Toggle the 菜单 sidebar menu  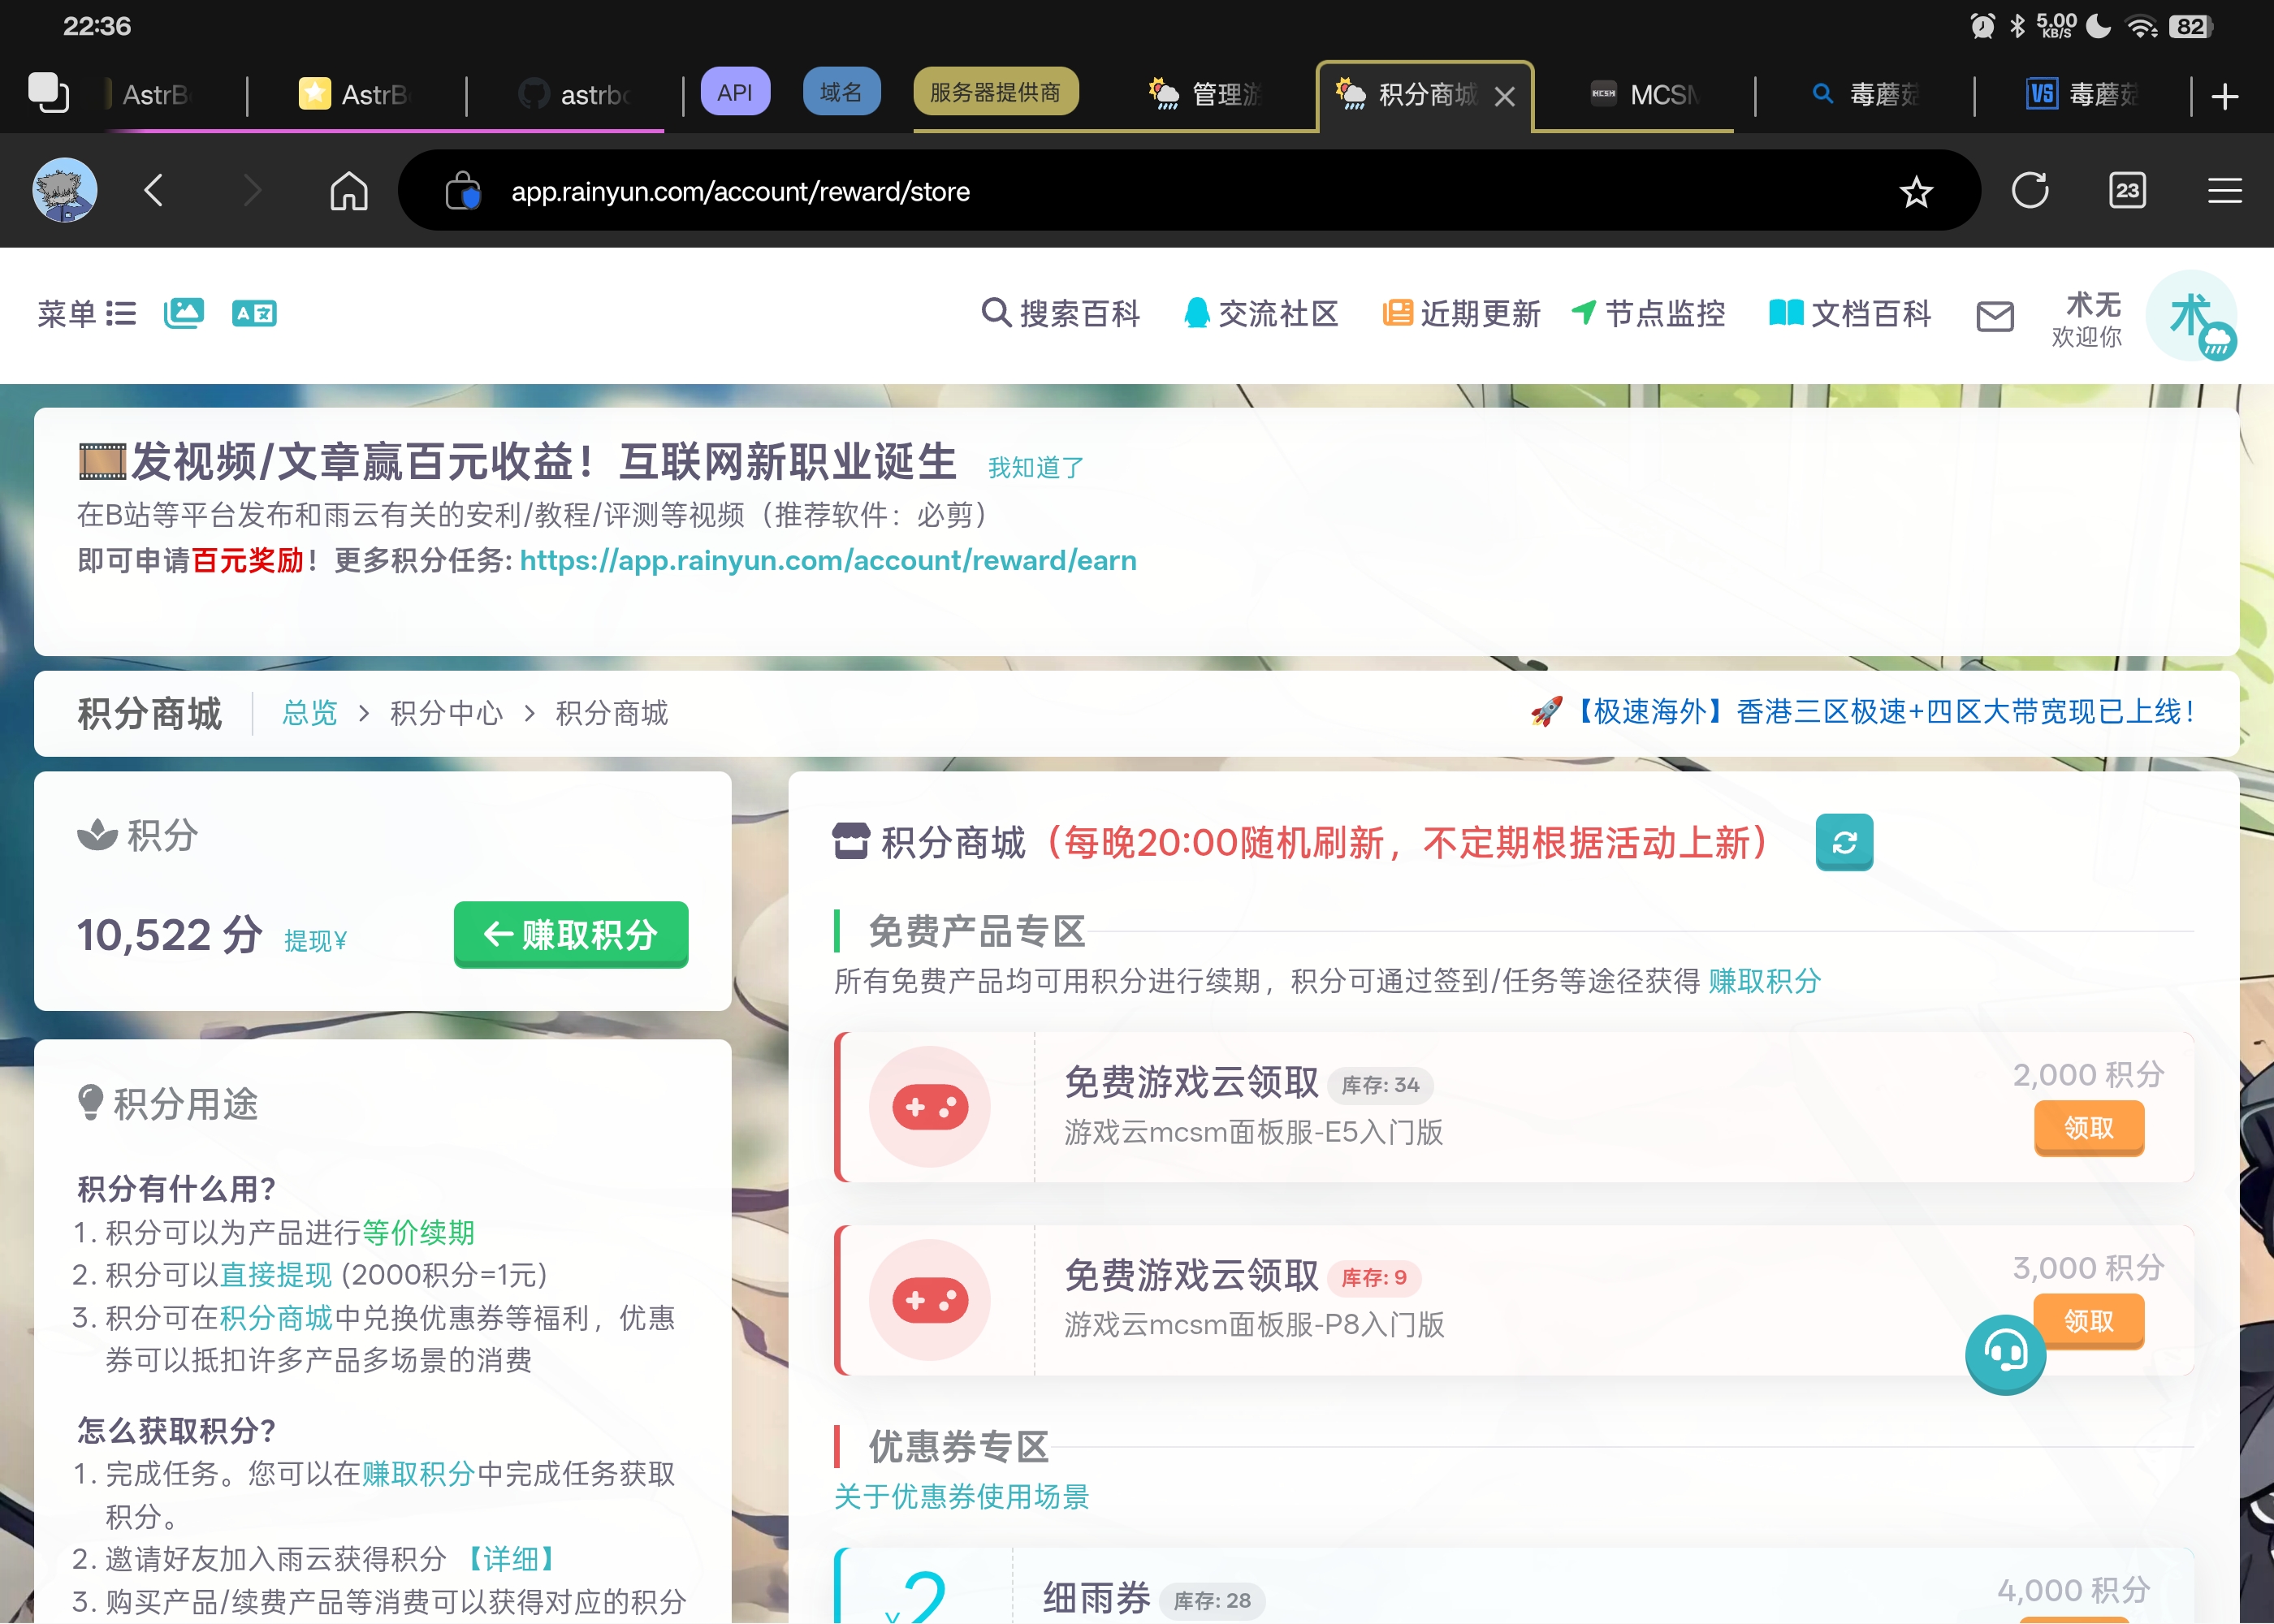click(86, 314)
